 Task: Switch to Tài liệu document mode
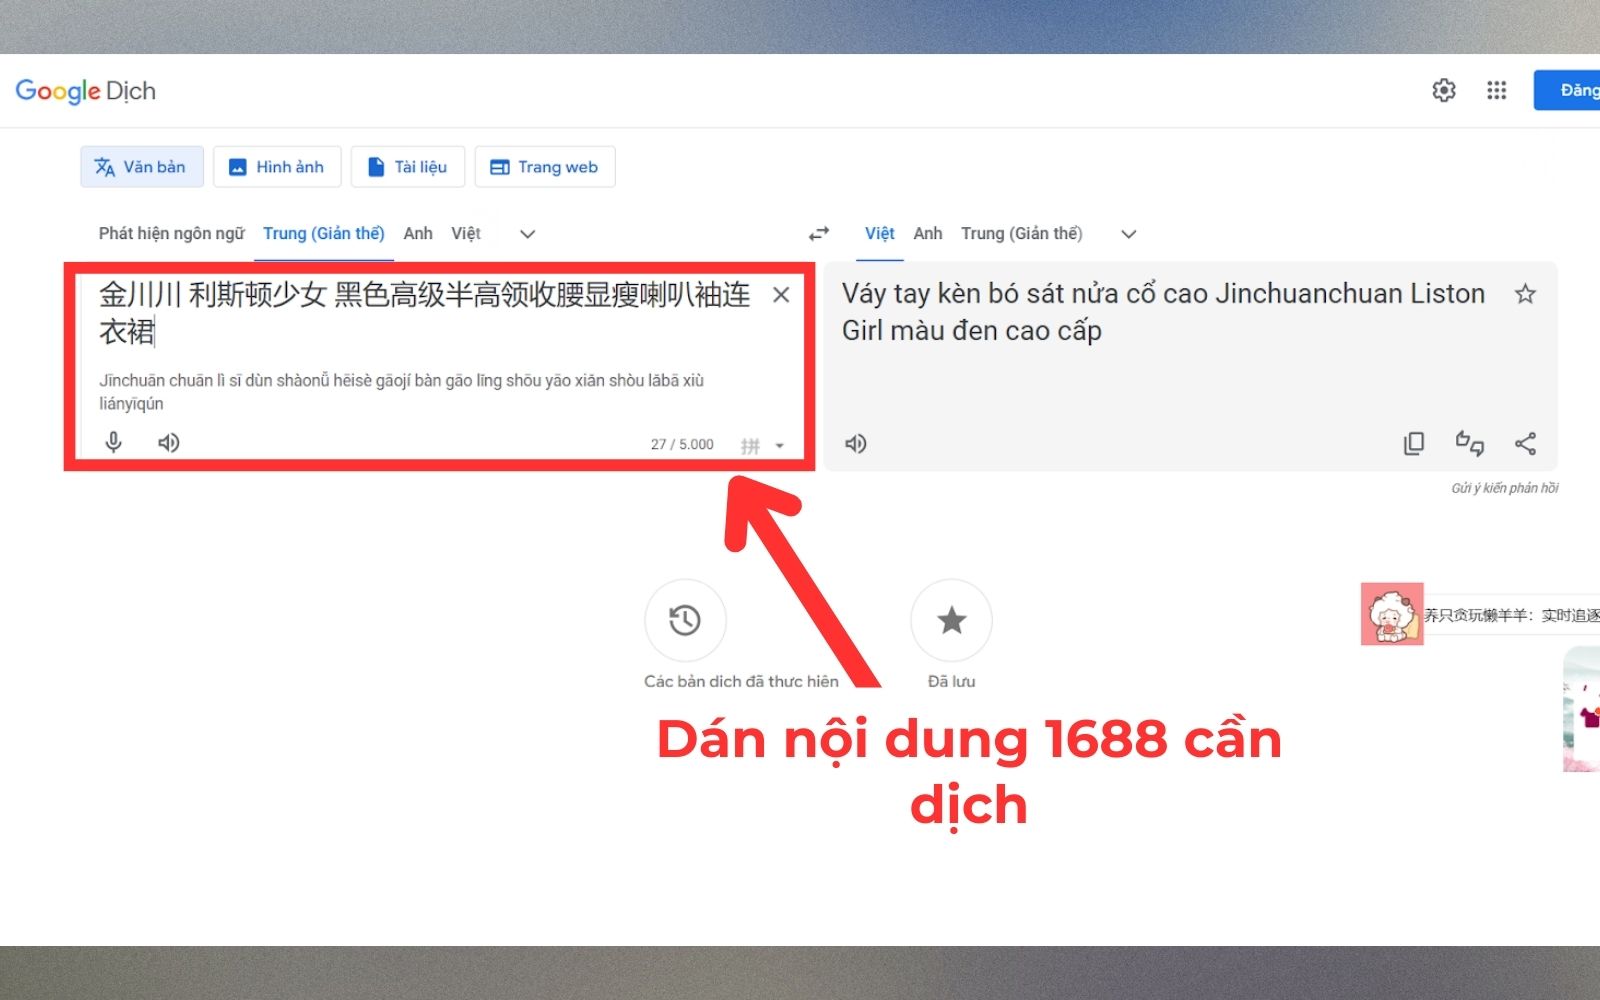pos(408,167)
